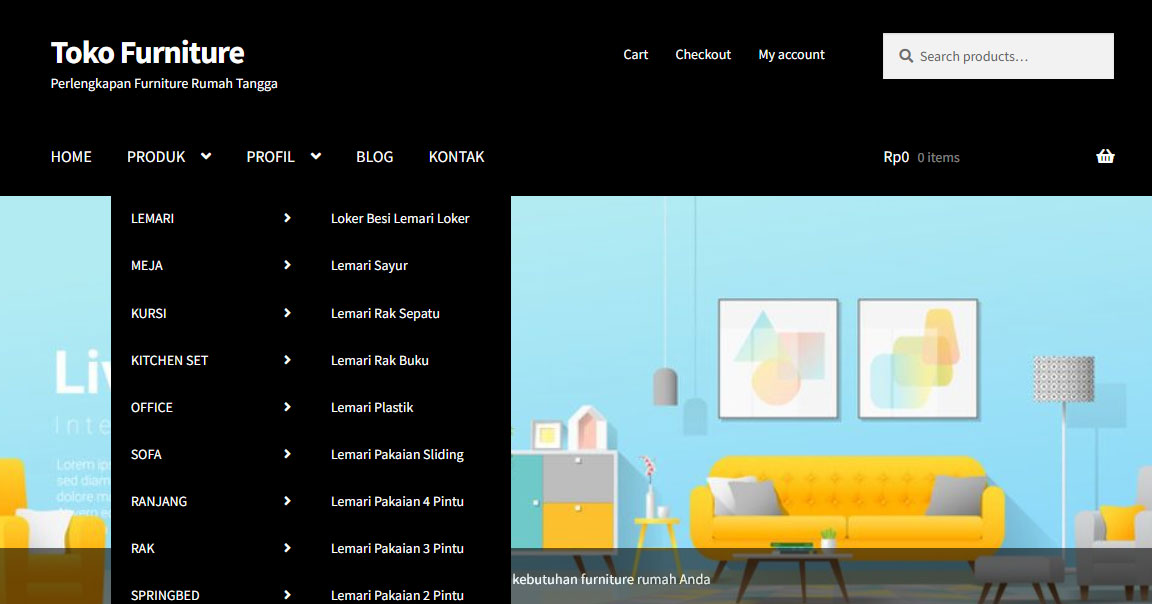Image resolution: width=1152 pixels, height=604 pixels.
Task: Open the Checkout link
Action: (703, 54)
